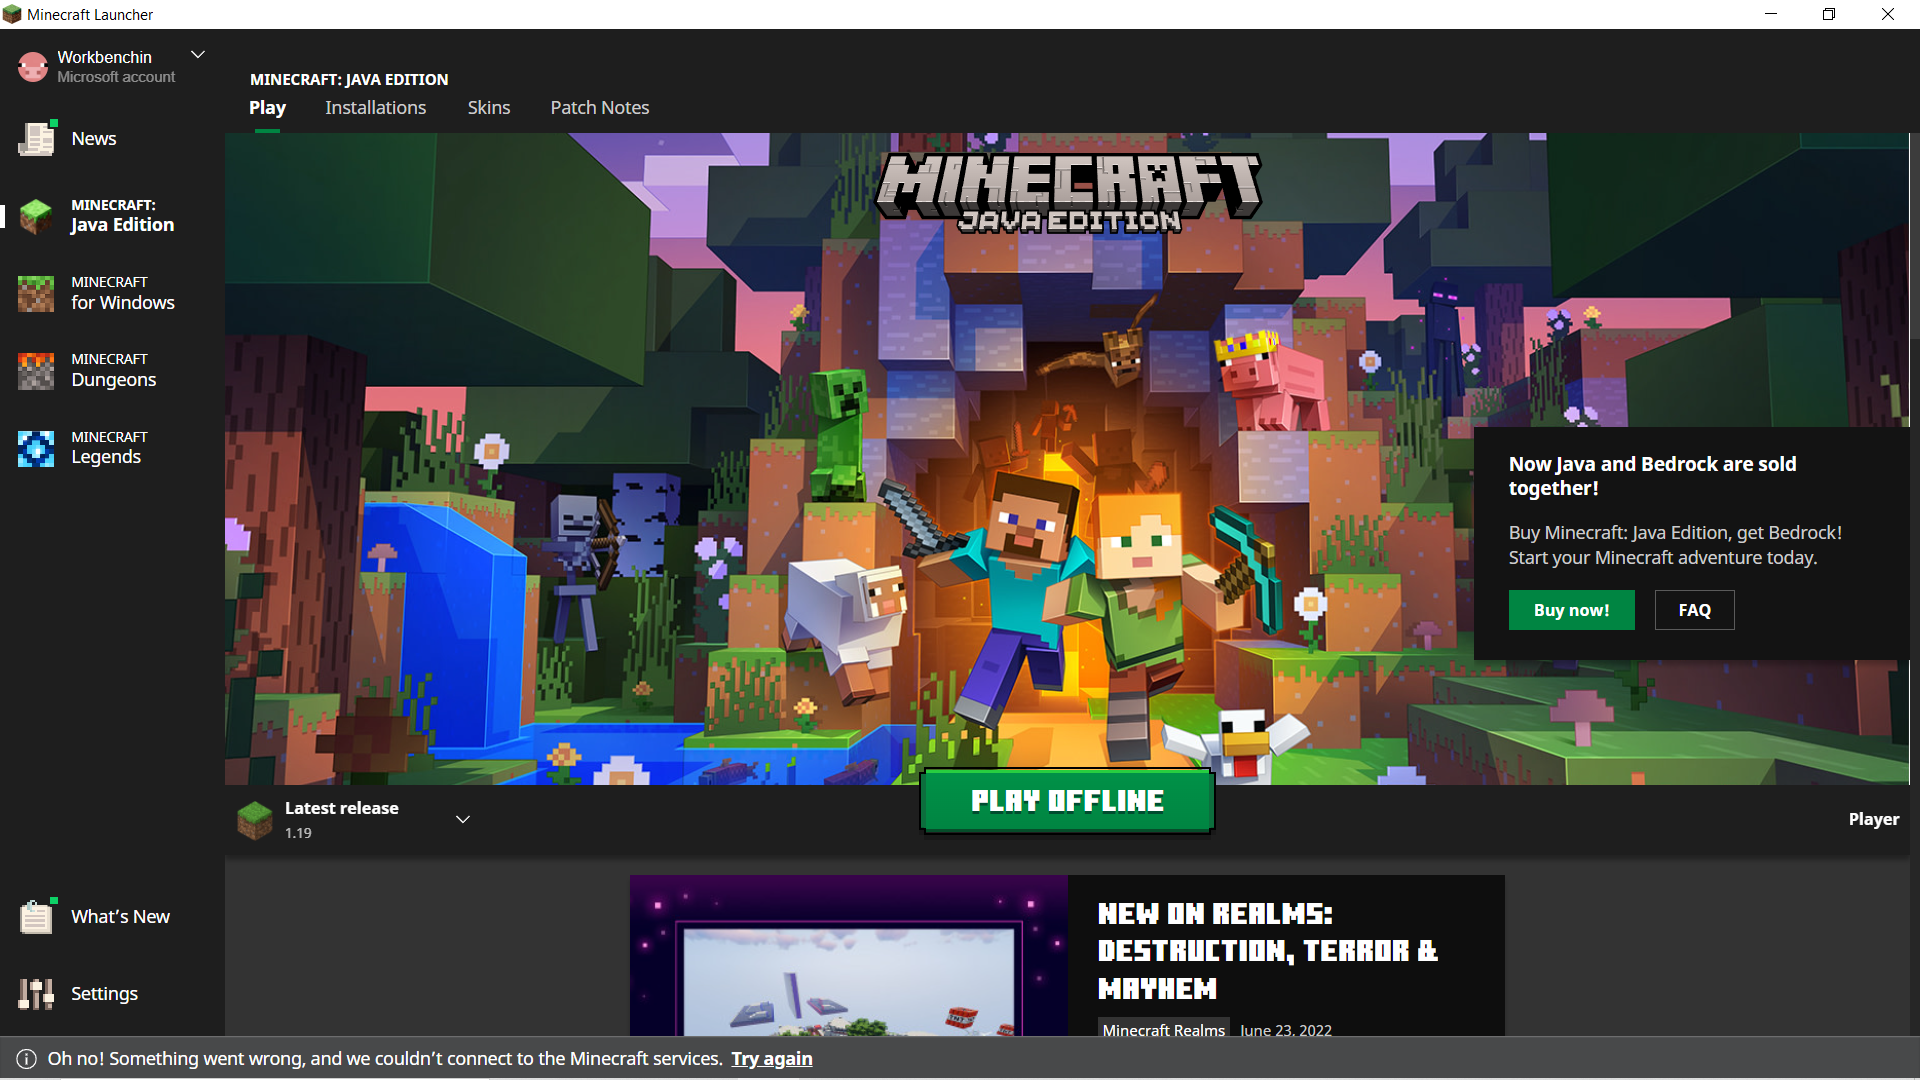Switch to the Installations tab
Screen dimensions: 1920x1080
coord(375,108)
